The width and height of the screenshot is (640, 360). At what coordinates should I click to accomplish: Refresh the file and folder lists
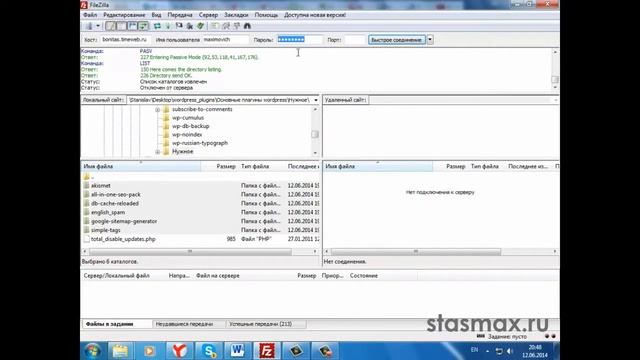[157, 26]
